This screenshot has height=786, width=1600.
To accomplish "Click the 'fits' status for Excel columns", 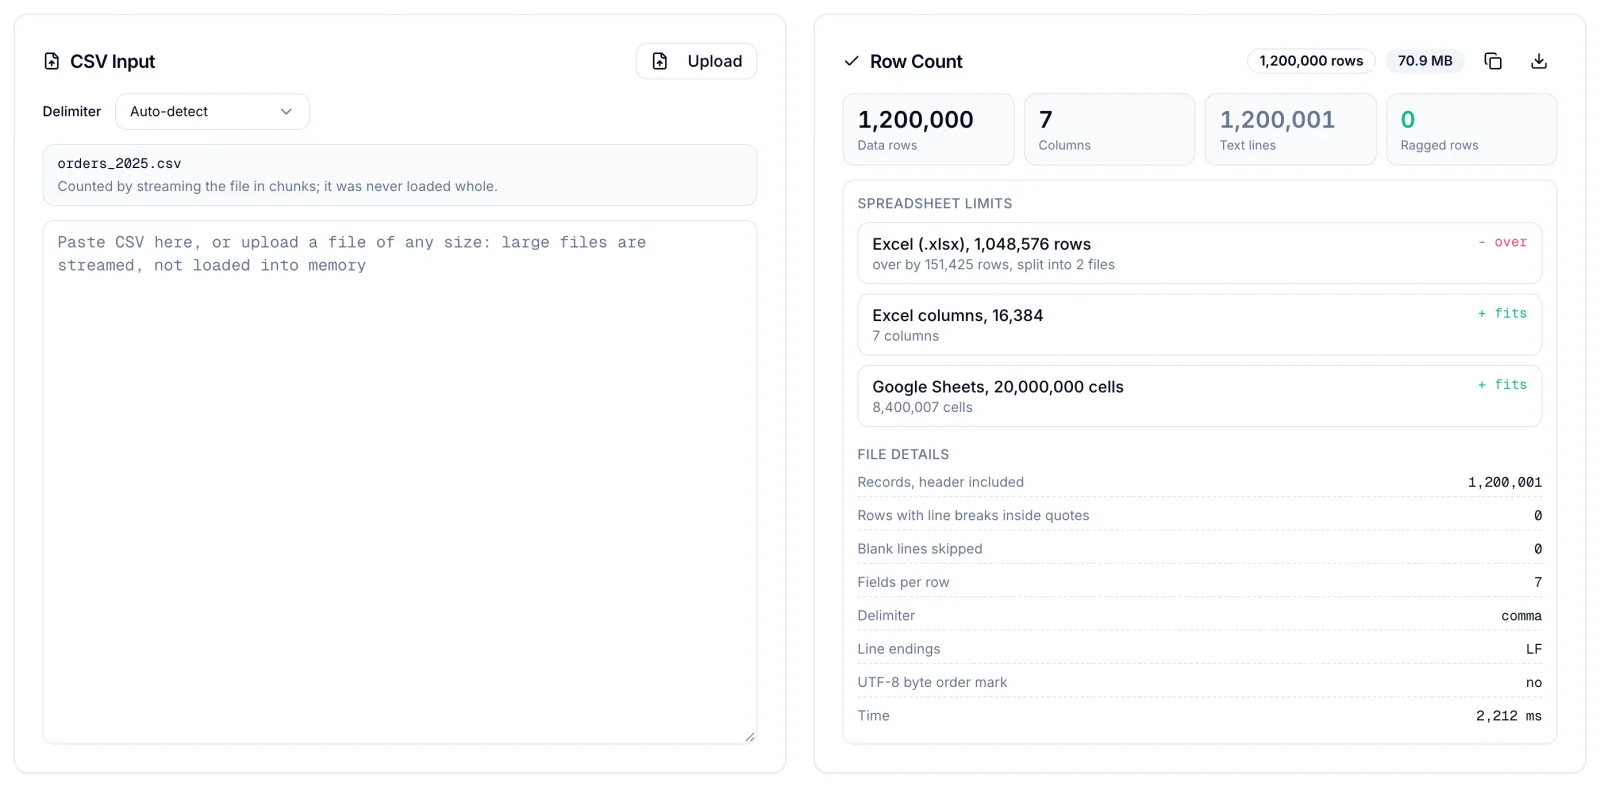I will (x=1502, y=313).
